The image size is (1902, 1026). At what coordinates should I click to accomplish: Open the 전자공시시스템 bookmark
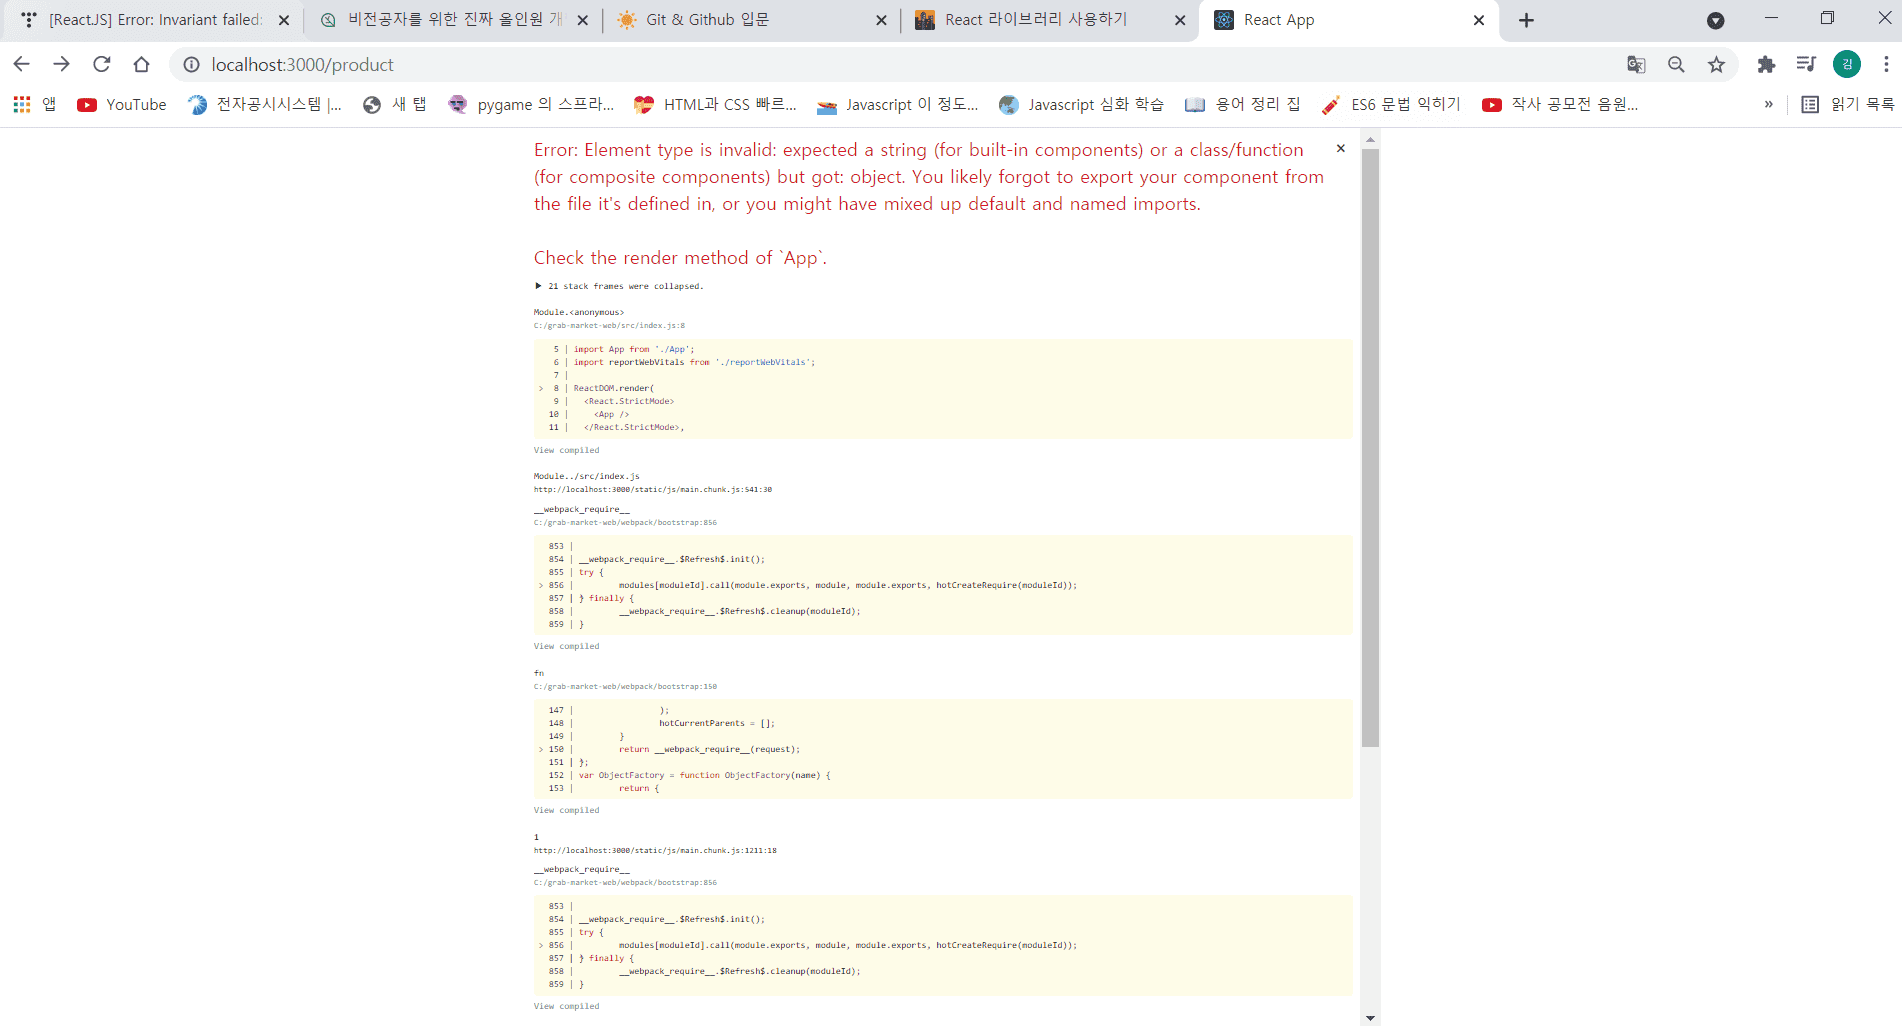coord(265,104)
